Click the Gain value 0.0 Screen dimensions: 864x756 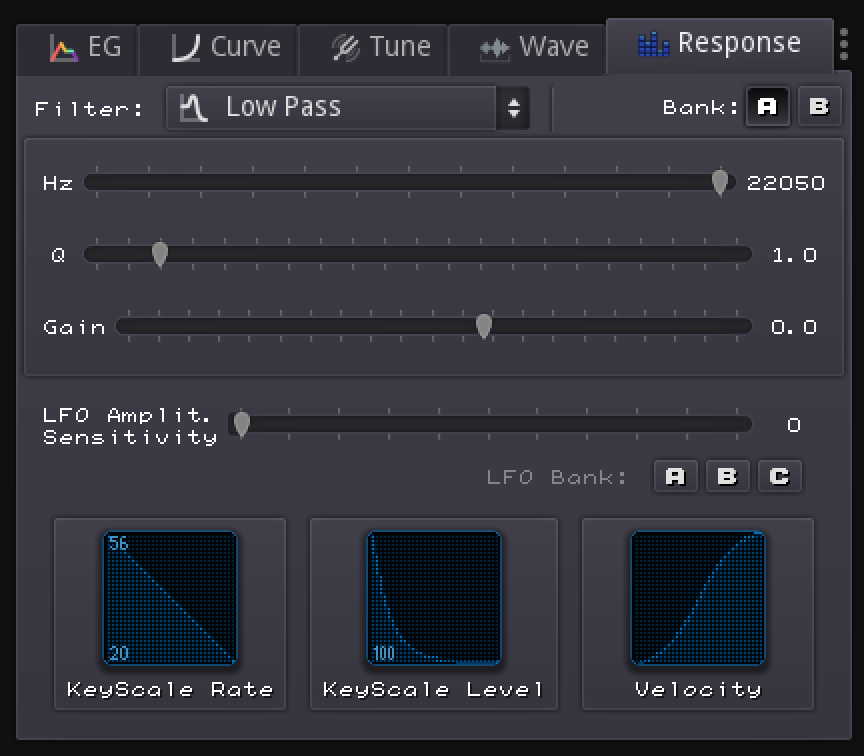pos(794,327)
